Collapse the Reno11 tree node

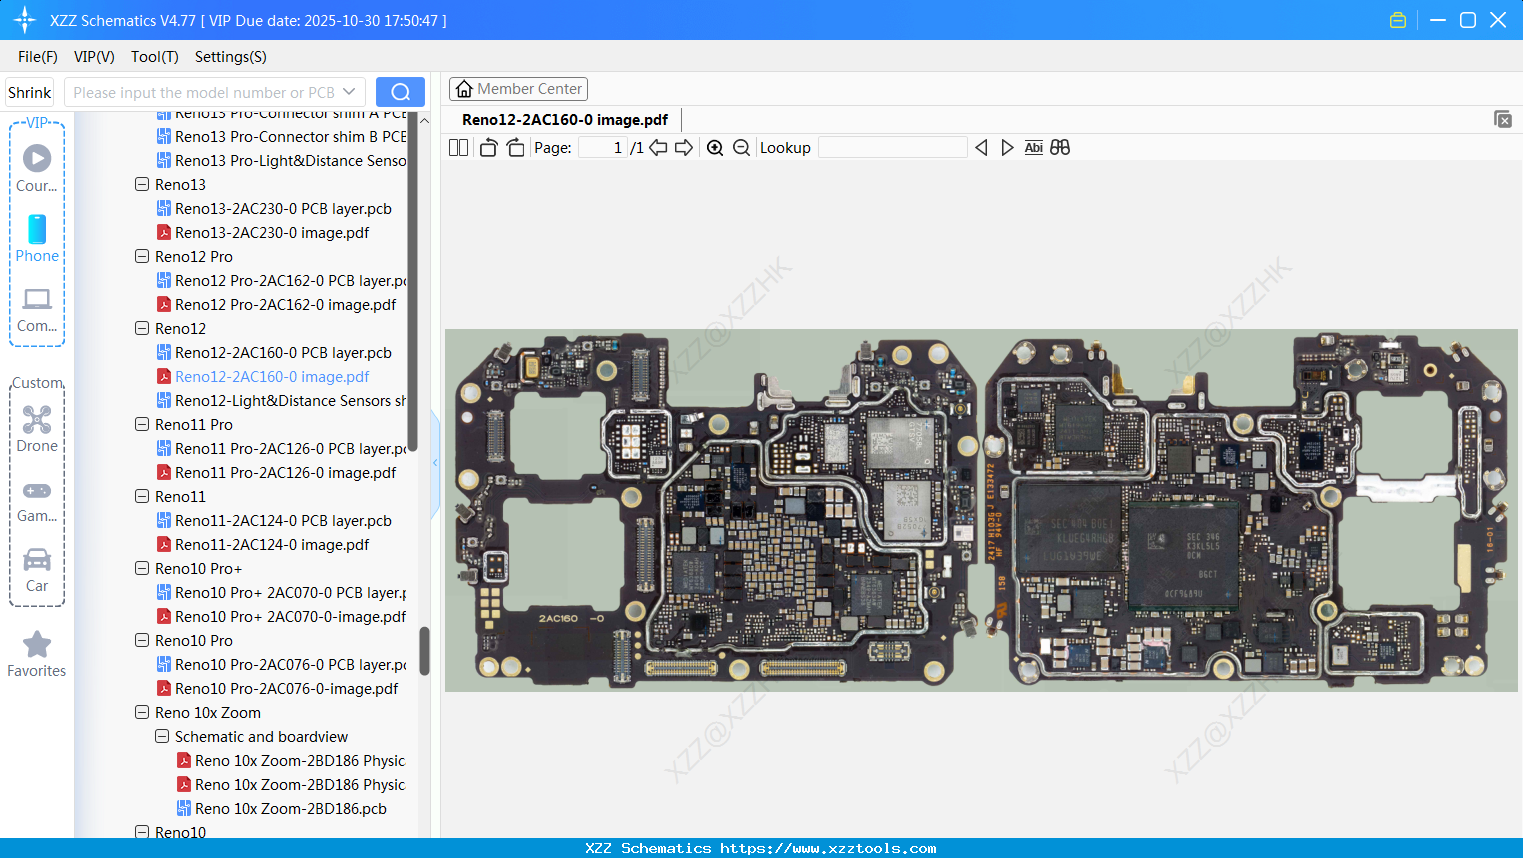coord(142,496)
